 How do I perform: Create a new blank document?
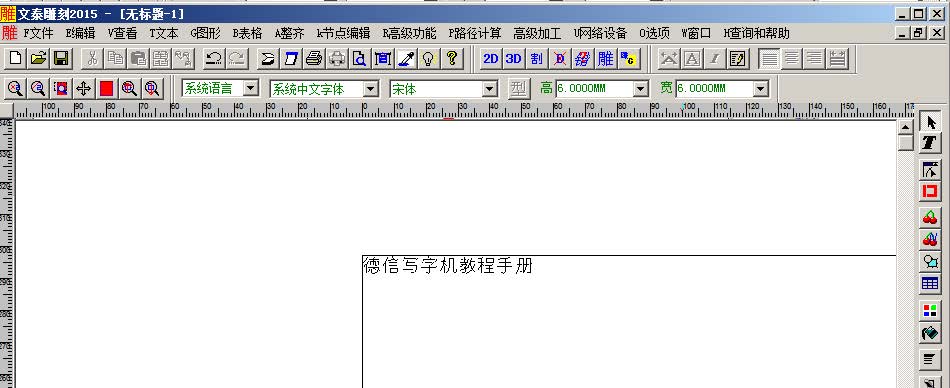(15, 58)
